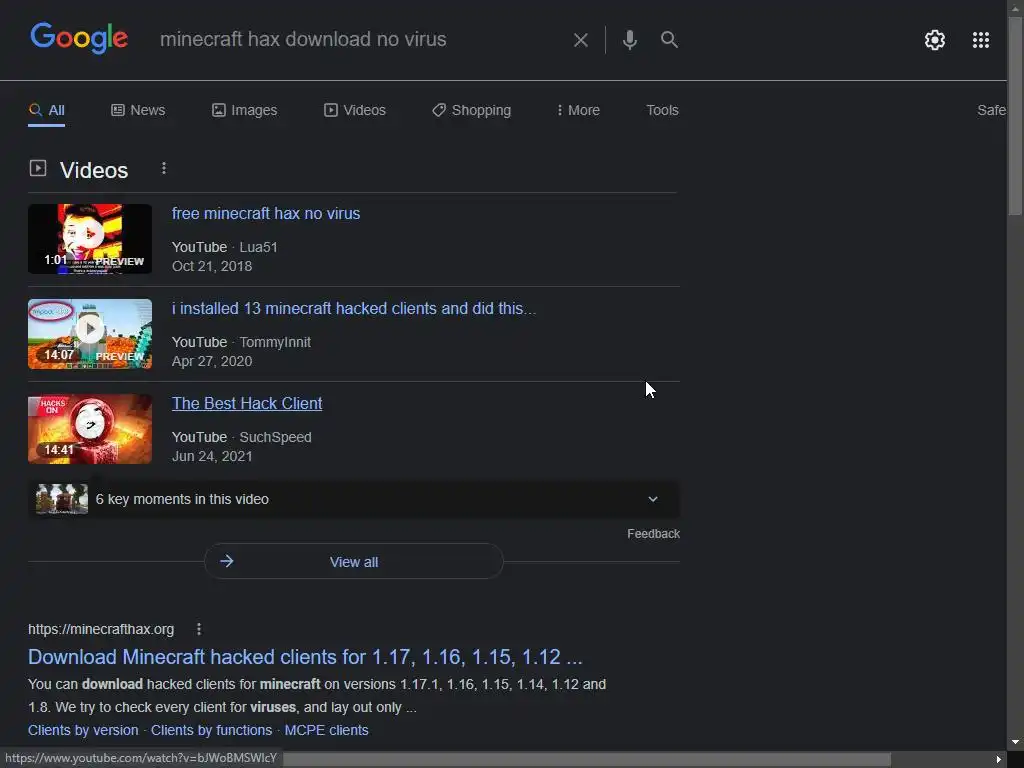Open three-dot menu next to minecrafthax.org
Image resolution: width=1024 pixels, height=768 pixels.
(x=199, y=629)
